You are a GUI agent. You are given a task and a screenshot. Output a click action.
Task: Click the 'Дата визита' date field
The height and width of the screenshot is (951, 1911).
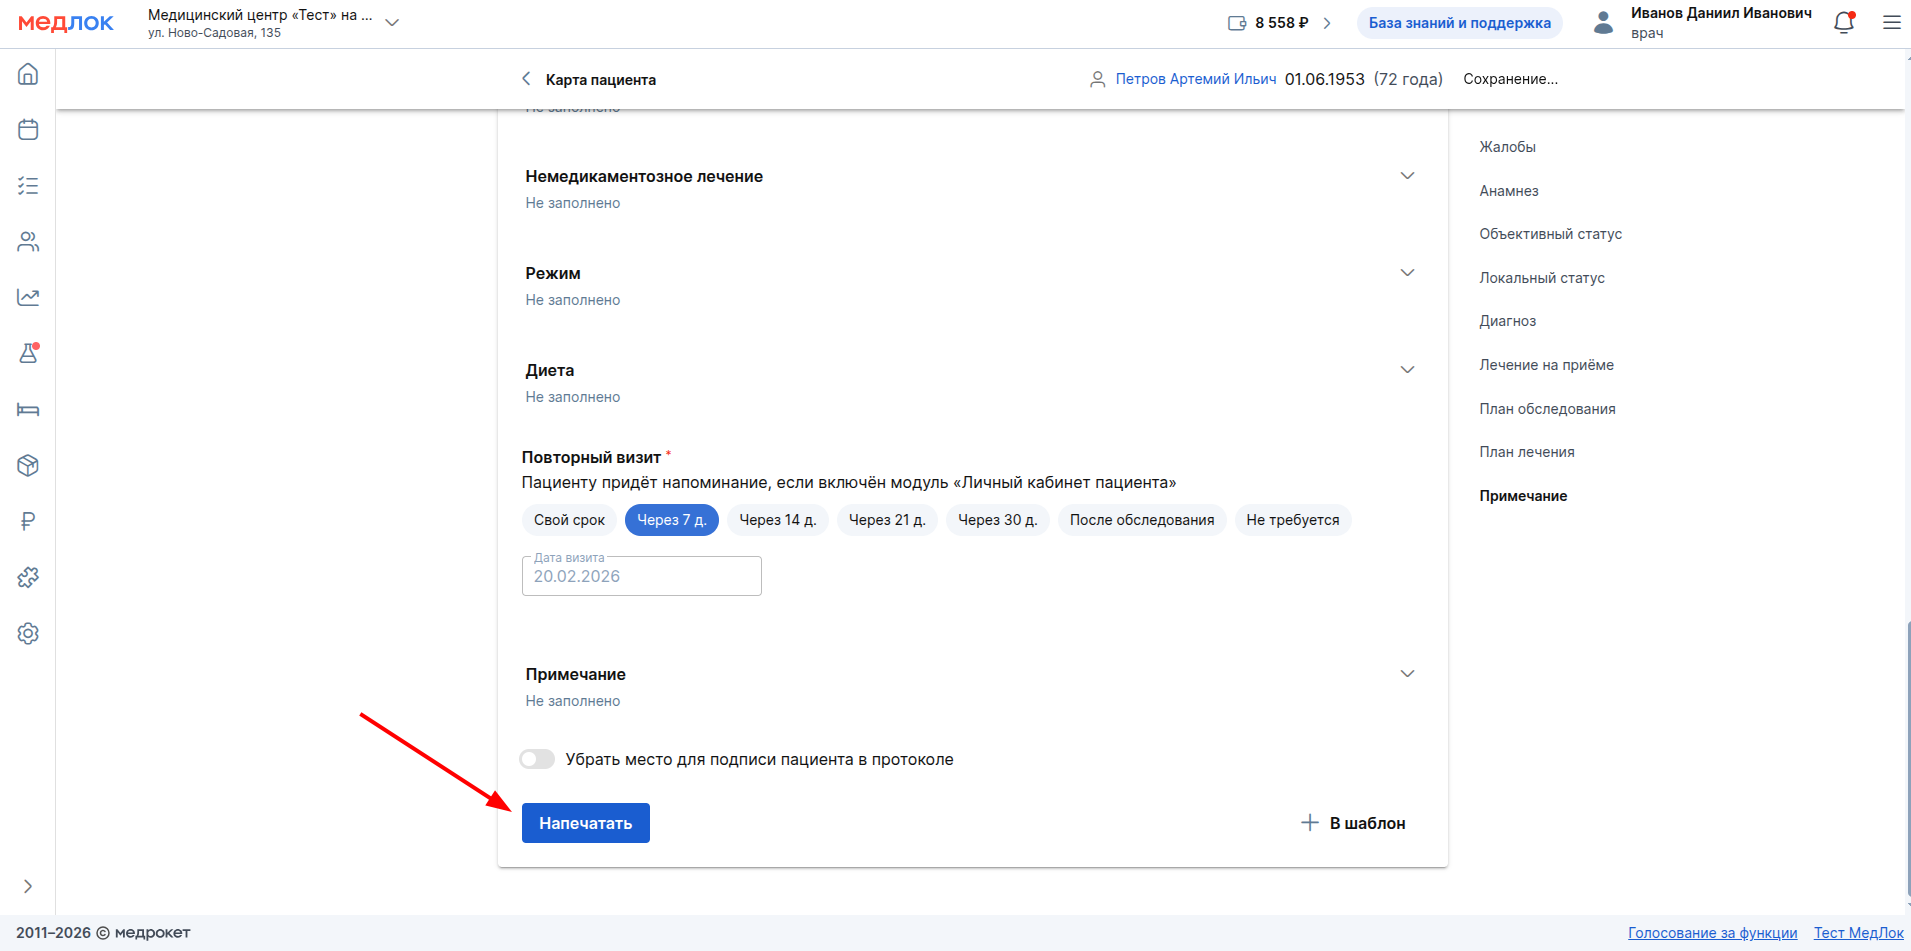coord(641,576)
